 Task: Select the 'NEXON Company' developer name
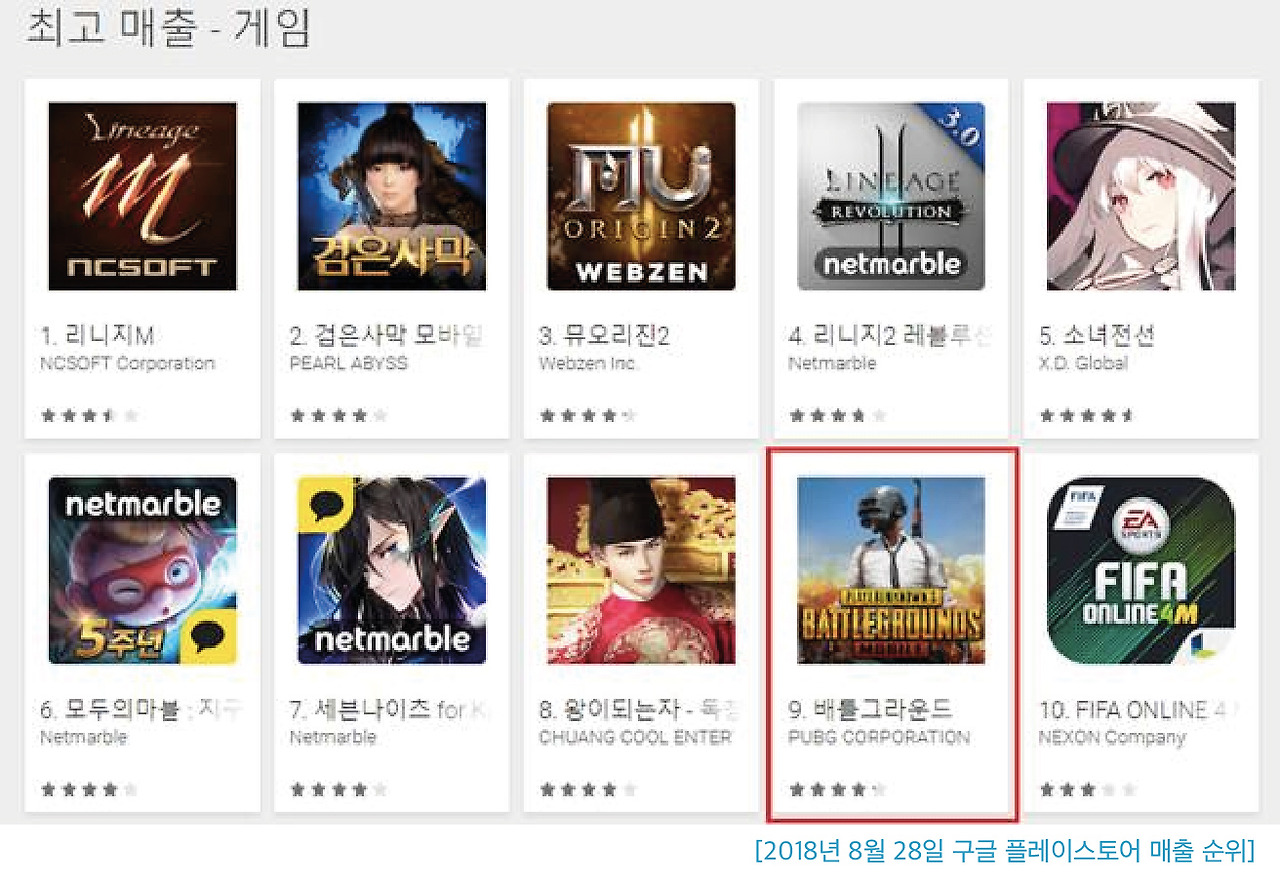point(1112,737)
